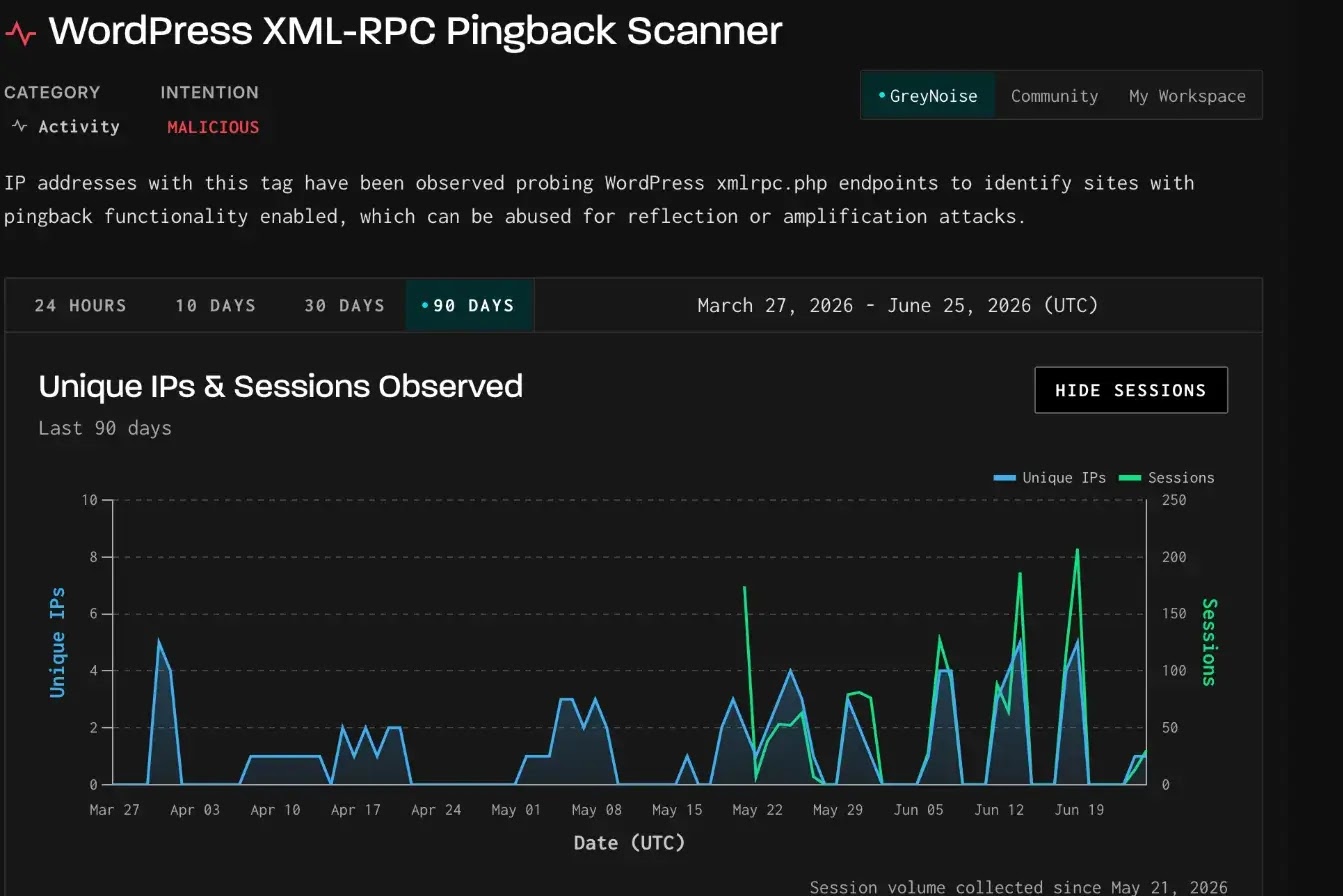1343x896 pixels.
Task: Click the unique IPs peak near Mar 31
Action: [159, 642]
